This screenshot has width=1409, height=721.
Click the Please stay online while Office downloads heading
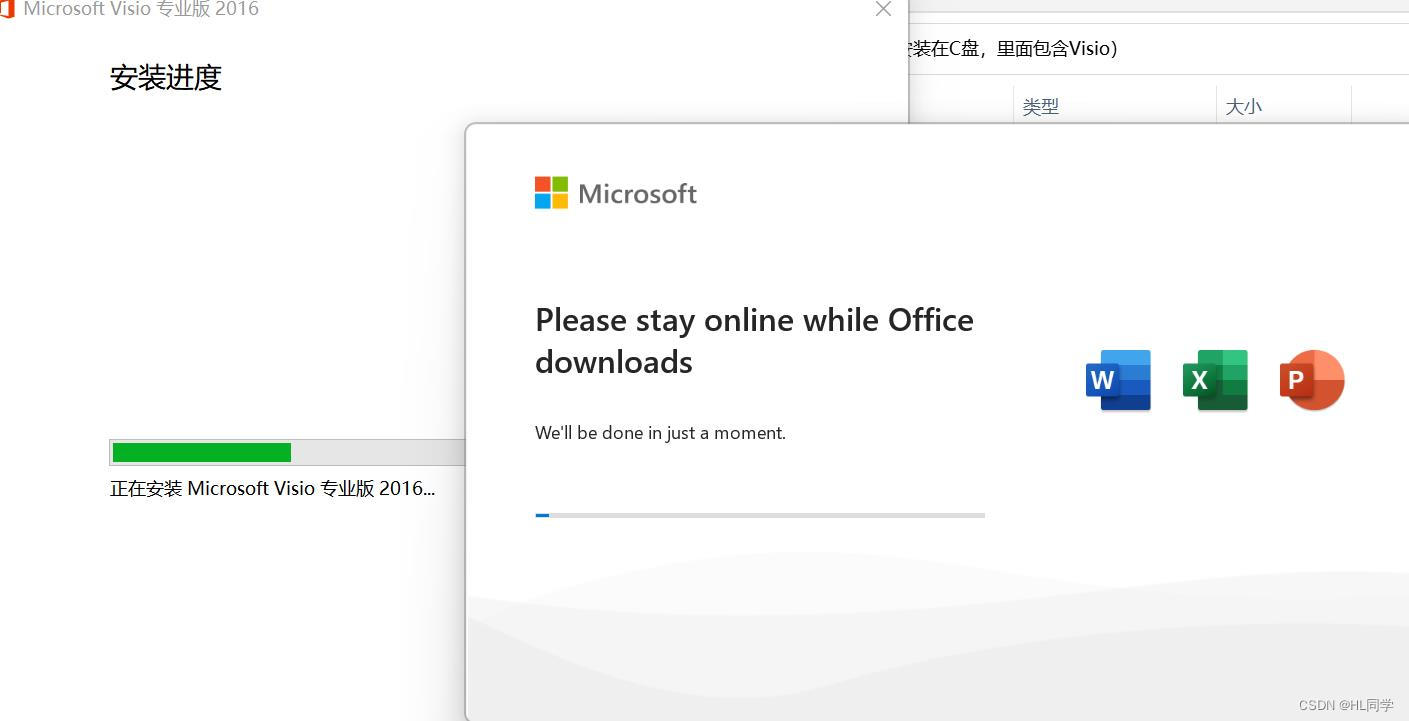pos(754,340)
